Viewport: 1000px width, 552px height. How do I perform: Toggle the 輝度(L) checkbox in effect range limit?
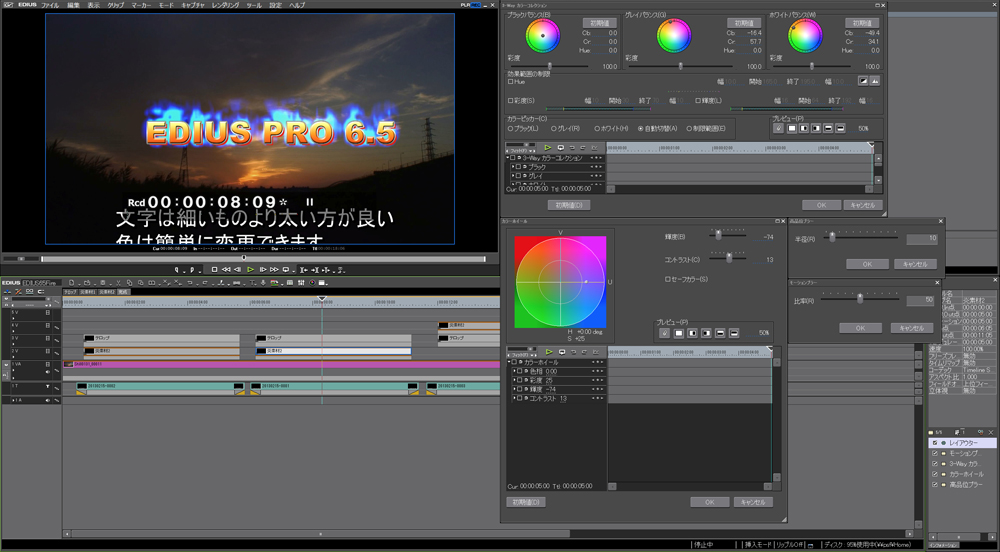point(698,101)
